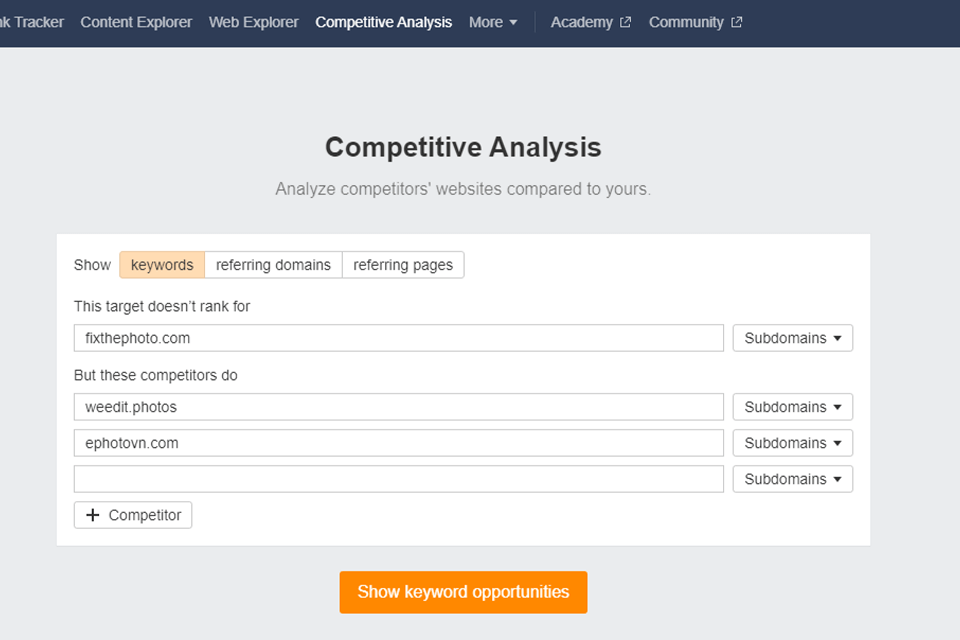The height and width of the screenshot is (640, 960).
Task: Open the Rank Tracker nav item
Action: click(32, 22)
